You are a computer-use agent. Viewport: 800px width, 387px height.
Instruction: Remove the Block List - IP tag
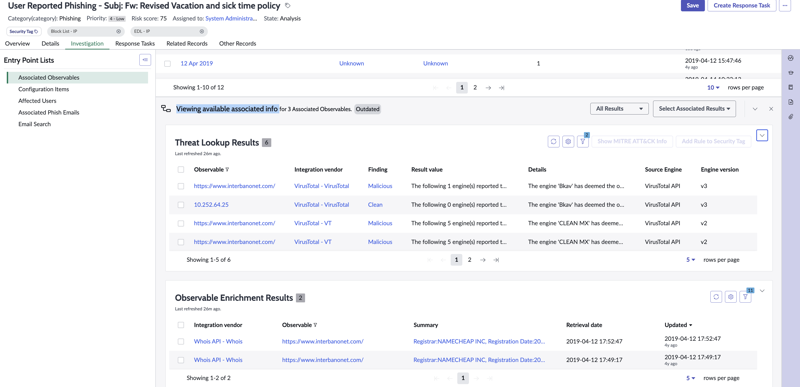pos(118,31)
